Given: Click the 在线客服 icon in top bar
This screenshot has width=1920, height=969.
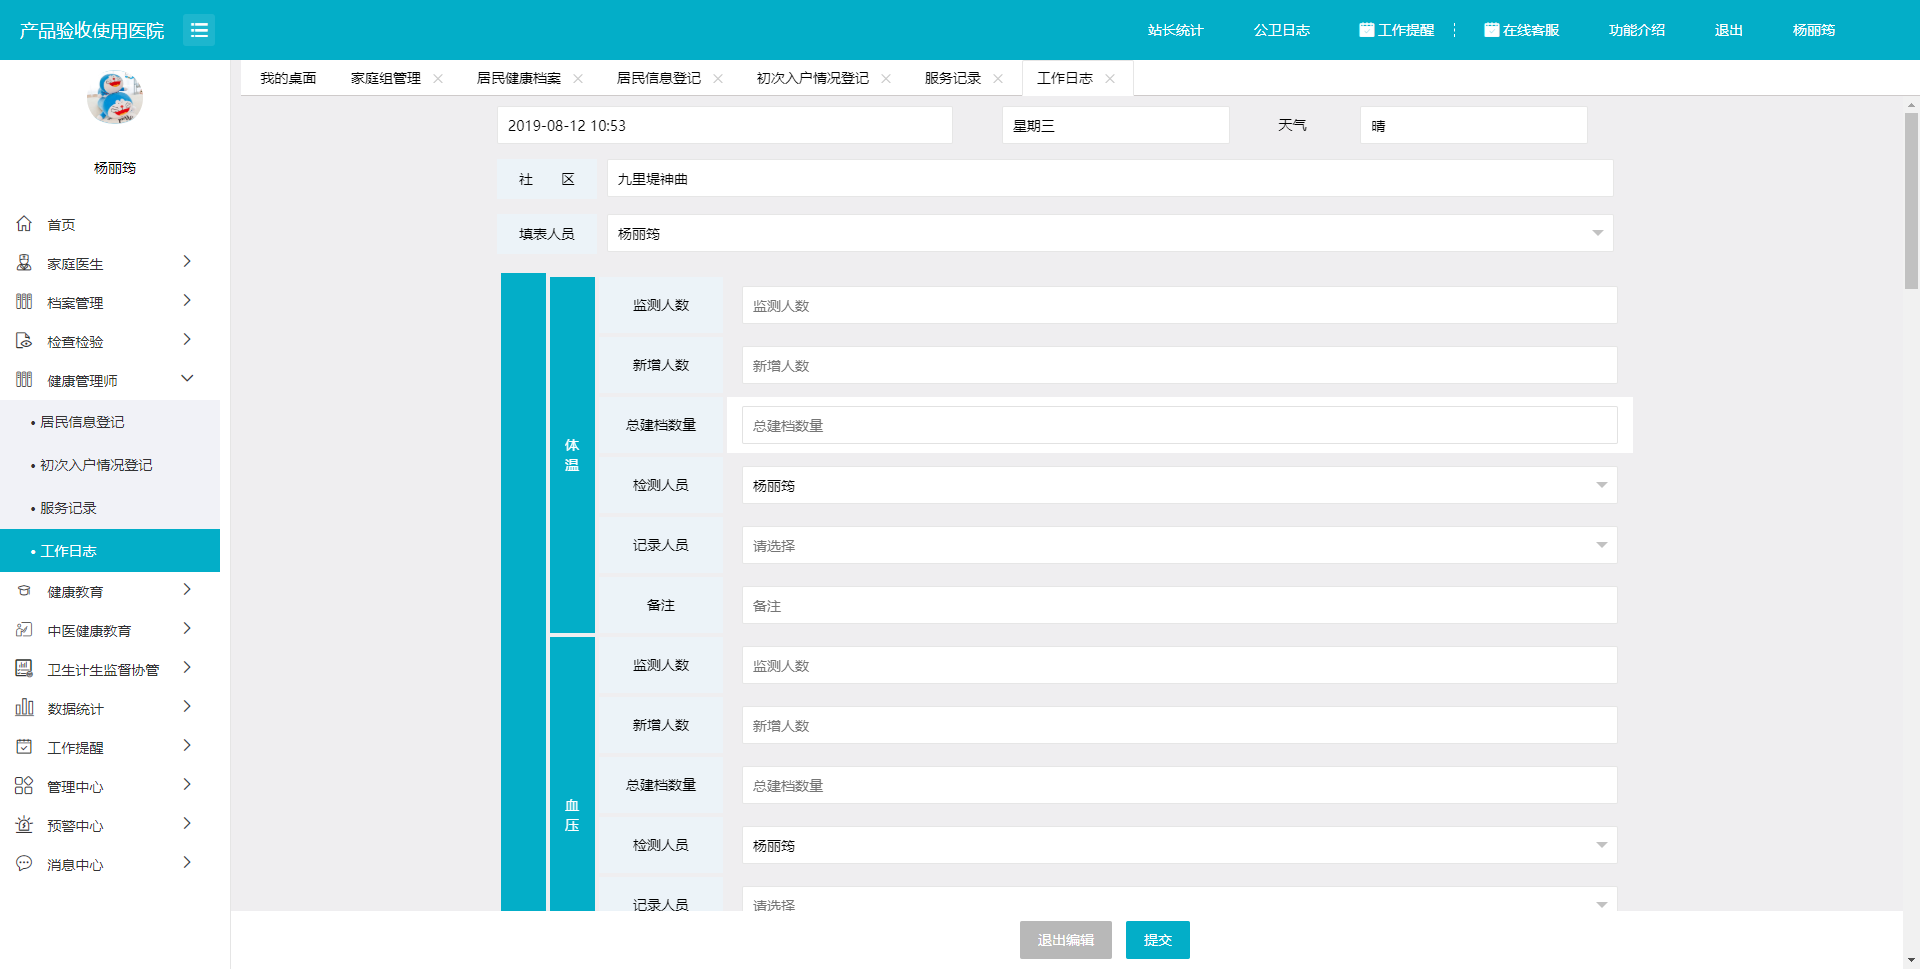Looking at the screenshot, I should (x=1491, y=30).
